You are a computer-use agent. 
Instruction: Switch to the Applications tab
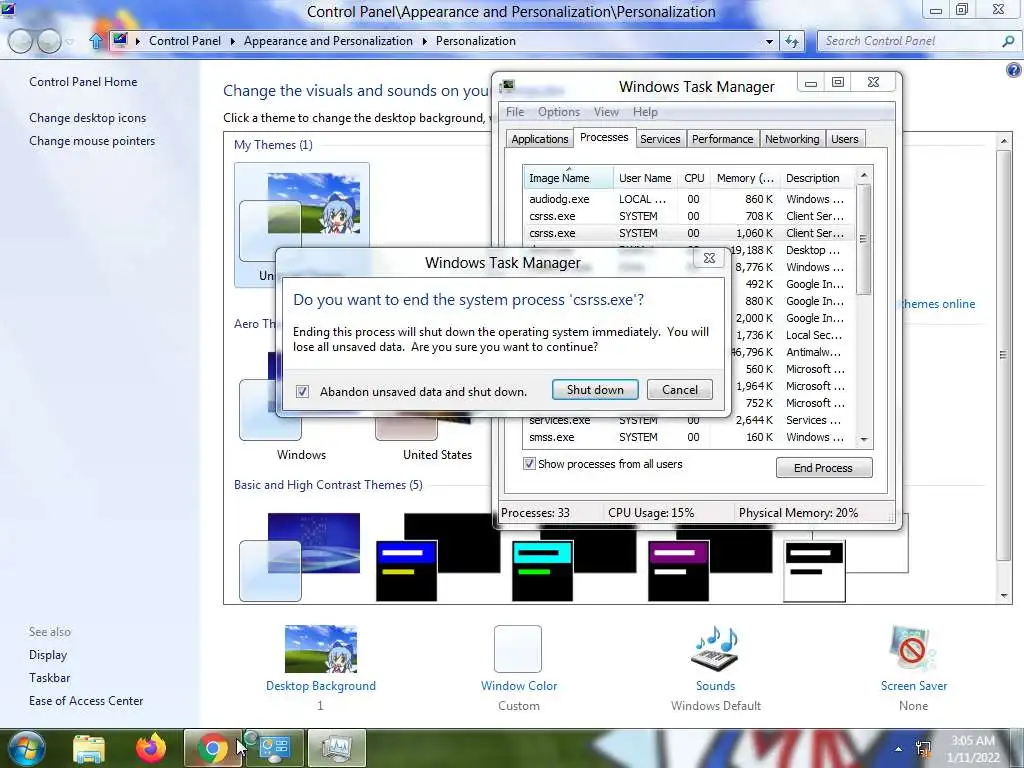click(x=539, y=139)
